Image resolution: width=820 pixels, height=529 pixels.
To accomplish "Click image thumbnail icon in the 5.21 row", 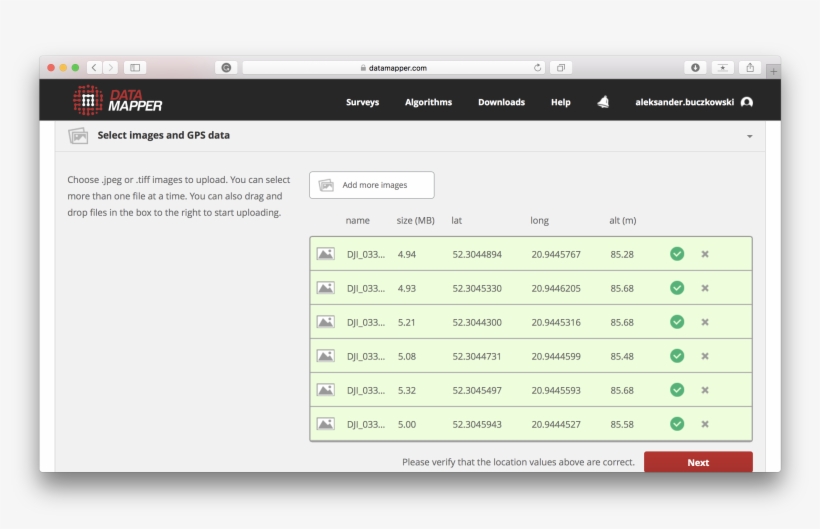I will (325, 322).
